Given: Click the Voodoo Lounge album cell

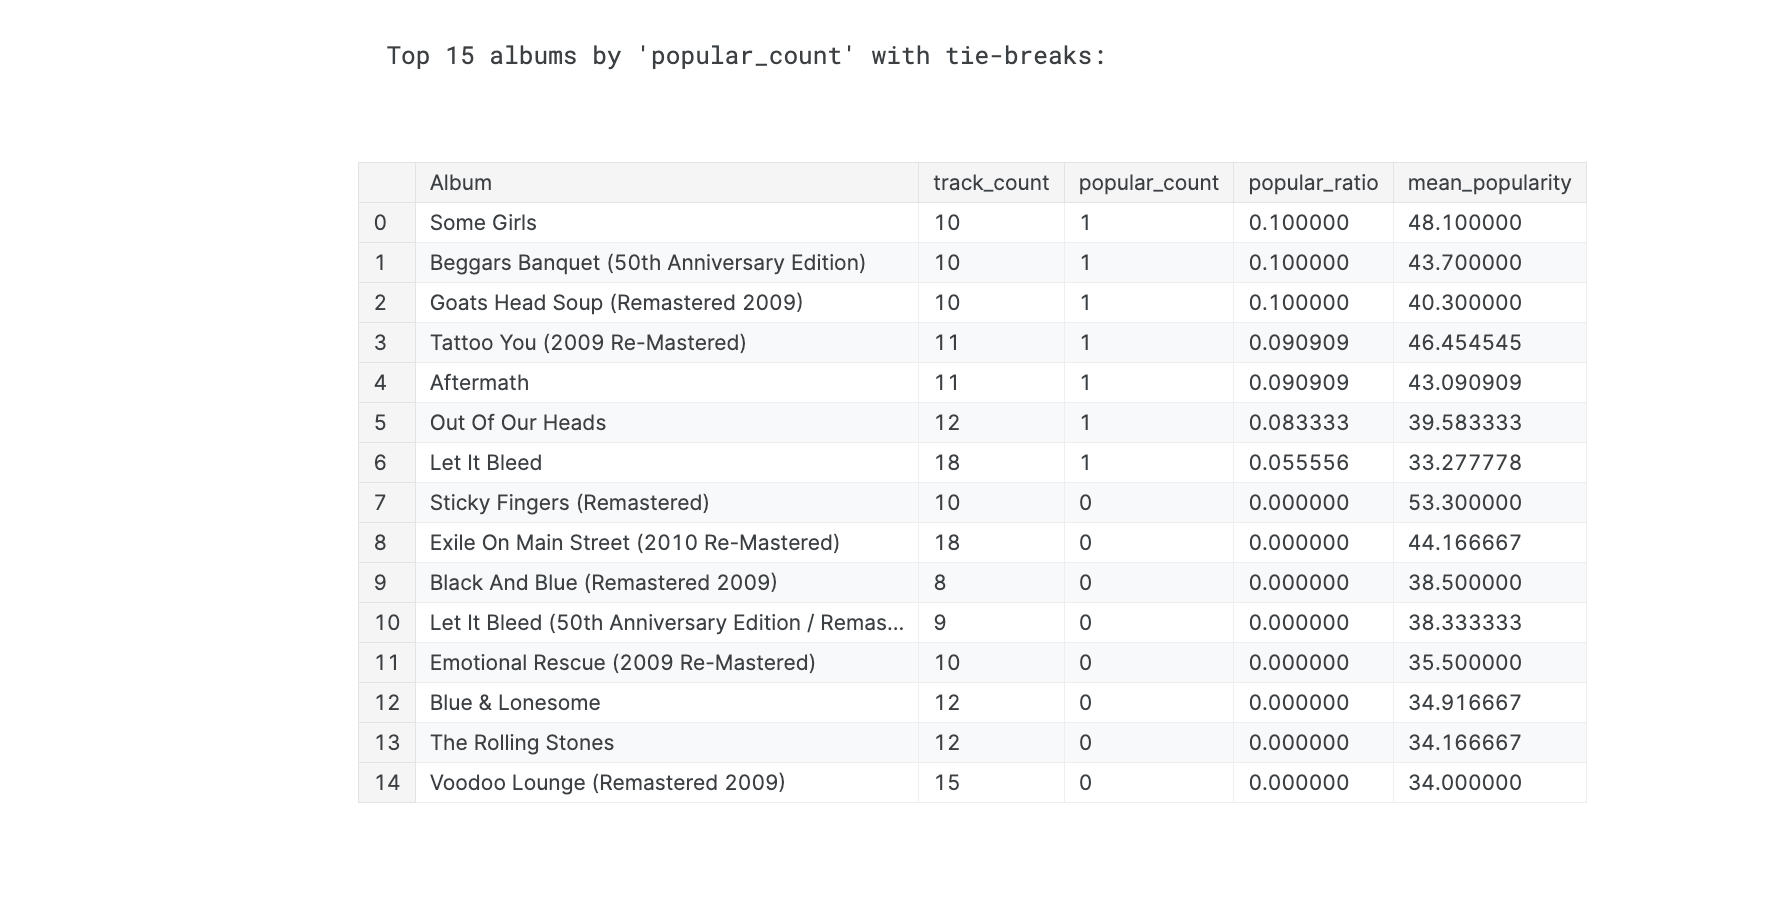Looking at the screenshot, I should click(607, 783).
